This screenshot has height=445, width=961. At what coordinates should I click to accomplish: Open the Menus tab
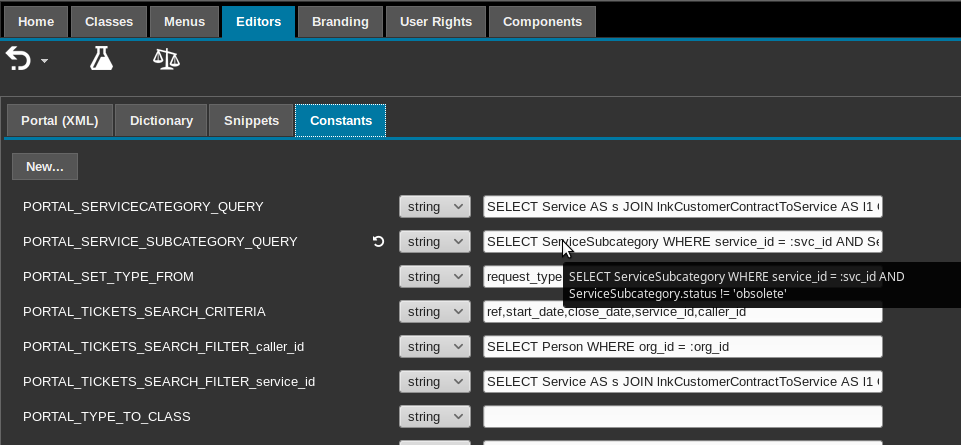(184, 21)
